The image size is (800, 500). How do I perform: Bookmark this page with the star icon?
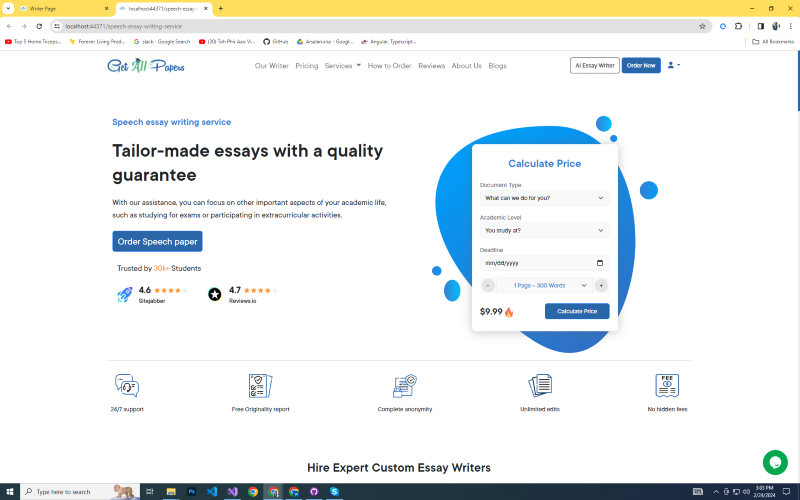click(x=702, y=26)
